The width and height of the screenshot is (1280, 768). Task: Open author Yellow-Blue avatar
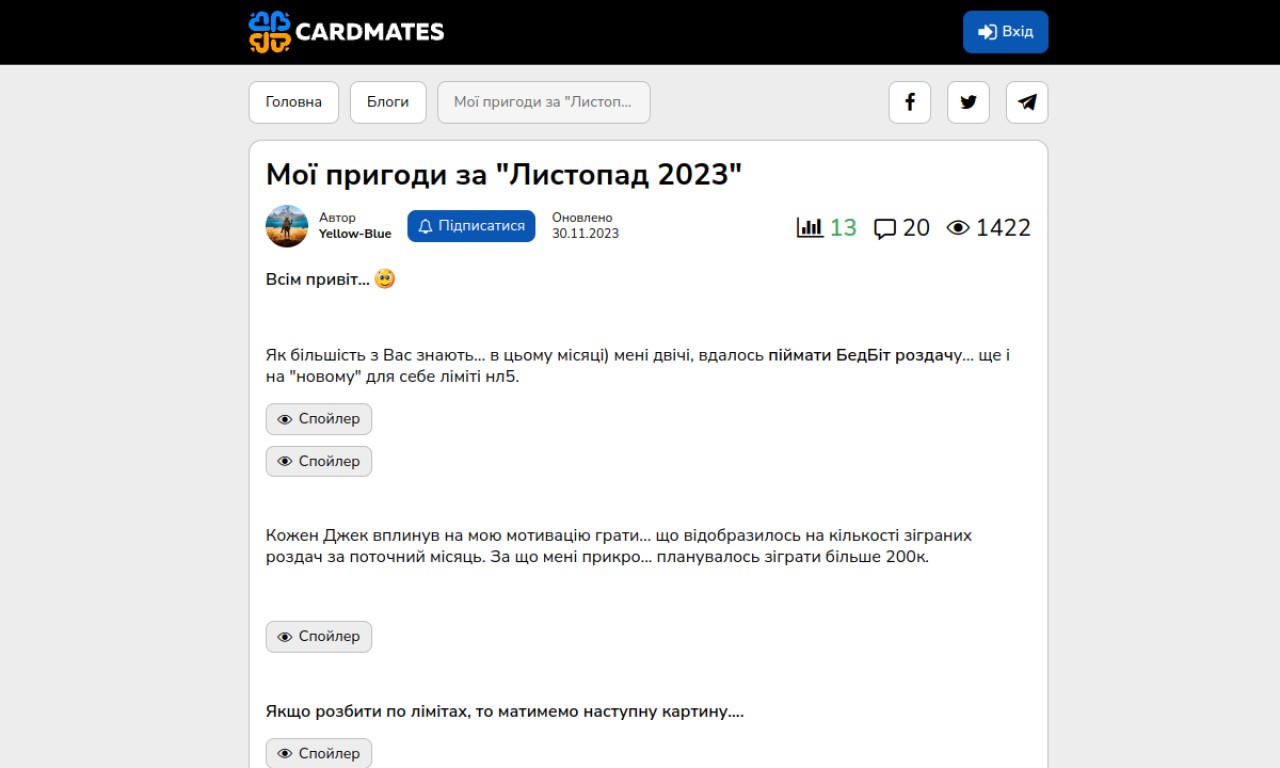(x=287, y=226)
